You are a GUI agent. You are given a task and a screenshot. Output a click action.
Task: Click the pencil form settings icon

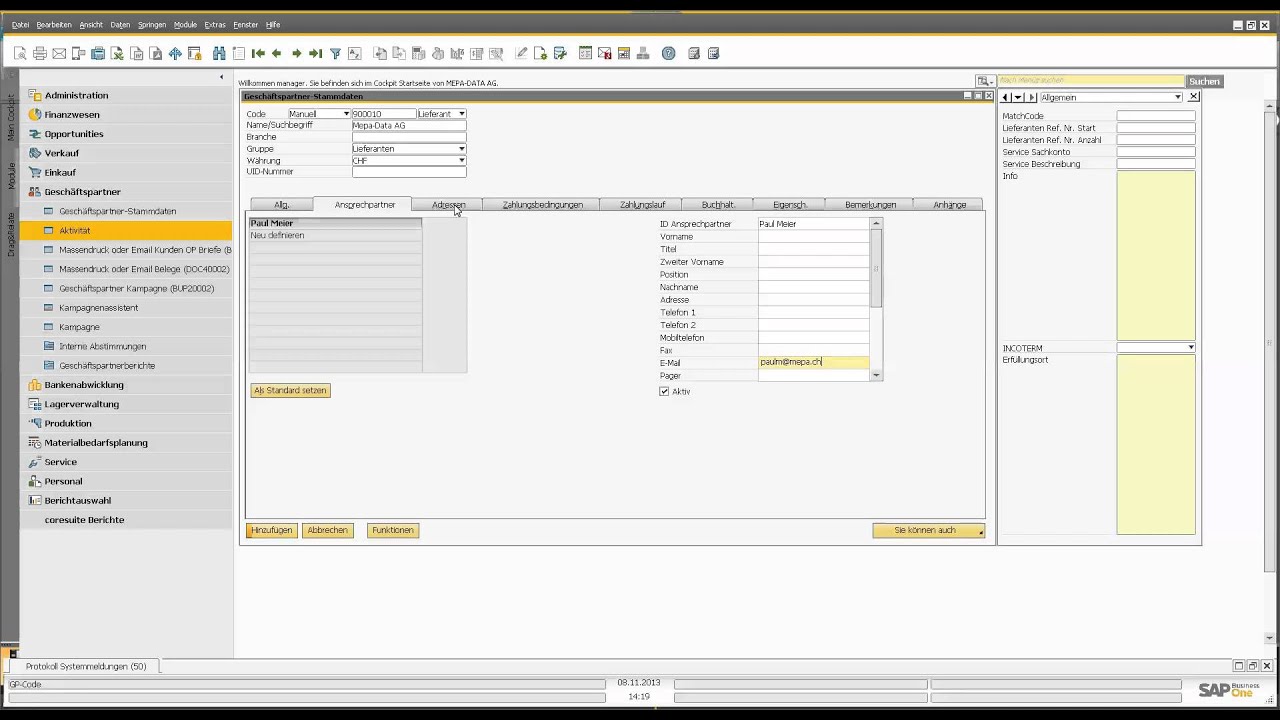(x=521, y=53)
